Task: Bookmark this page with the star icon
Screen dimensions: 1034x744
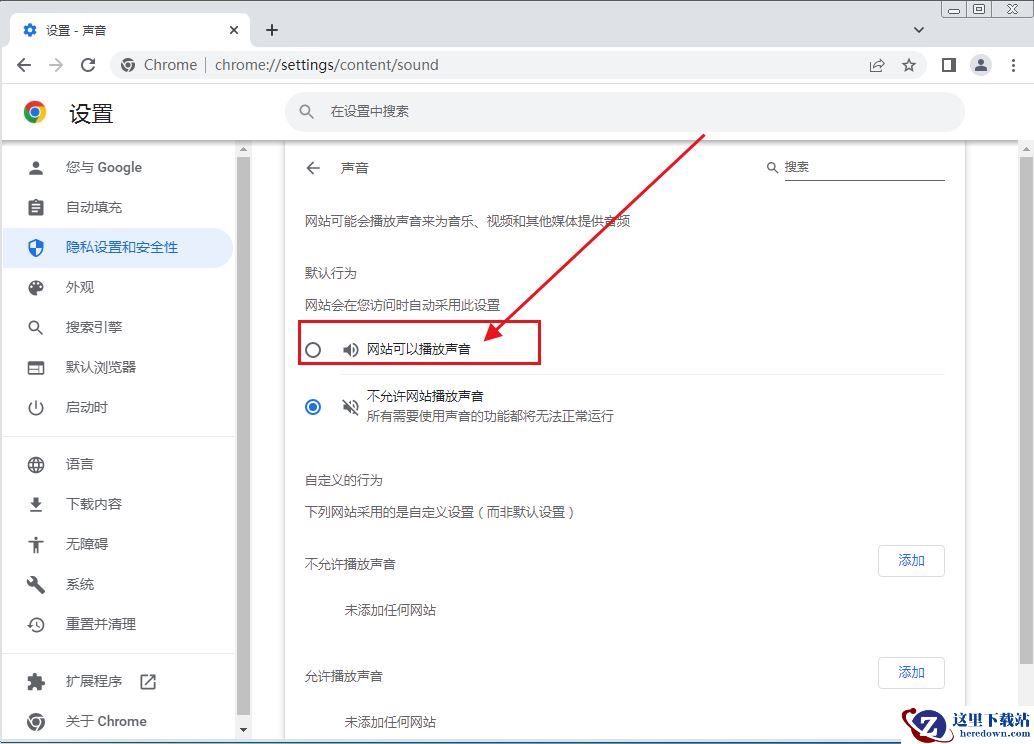Action: (909, 65)
